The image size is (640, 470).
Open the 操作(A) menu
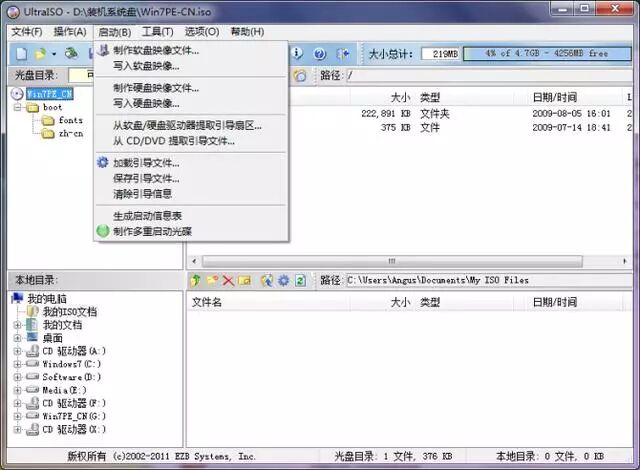(x=70, y=32)
